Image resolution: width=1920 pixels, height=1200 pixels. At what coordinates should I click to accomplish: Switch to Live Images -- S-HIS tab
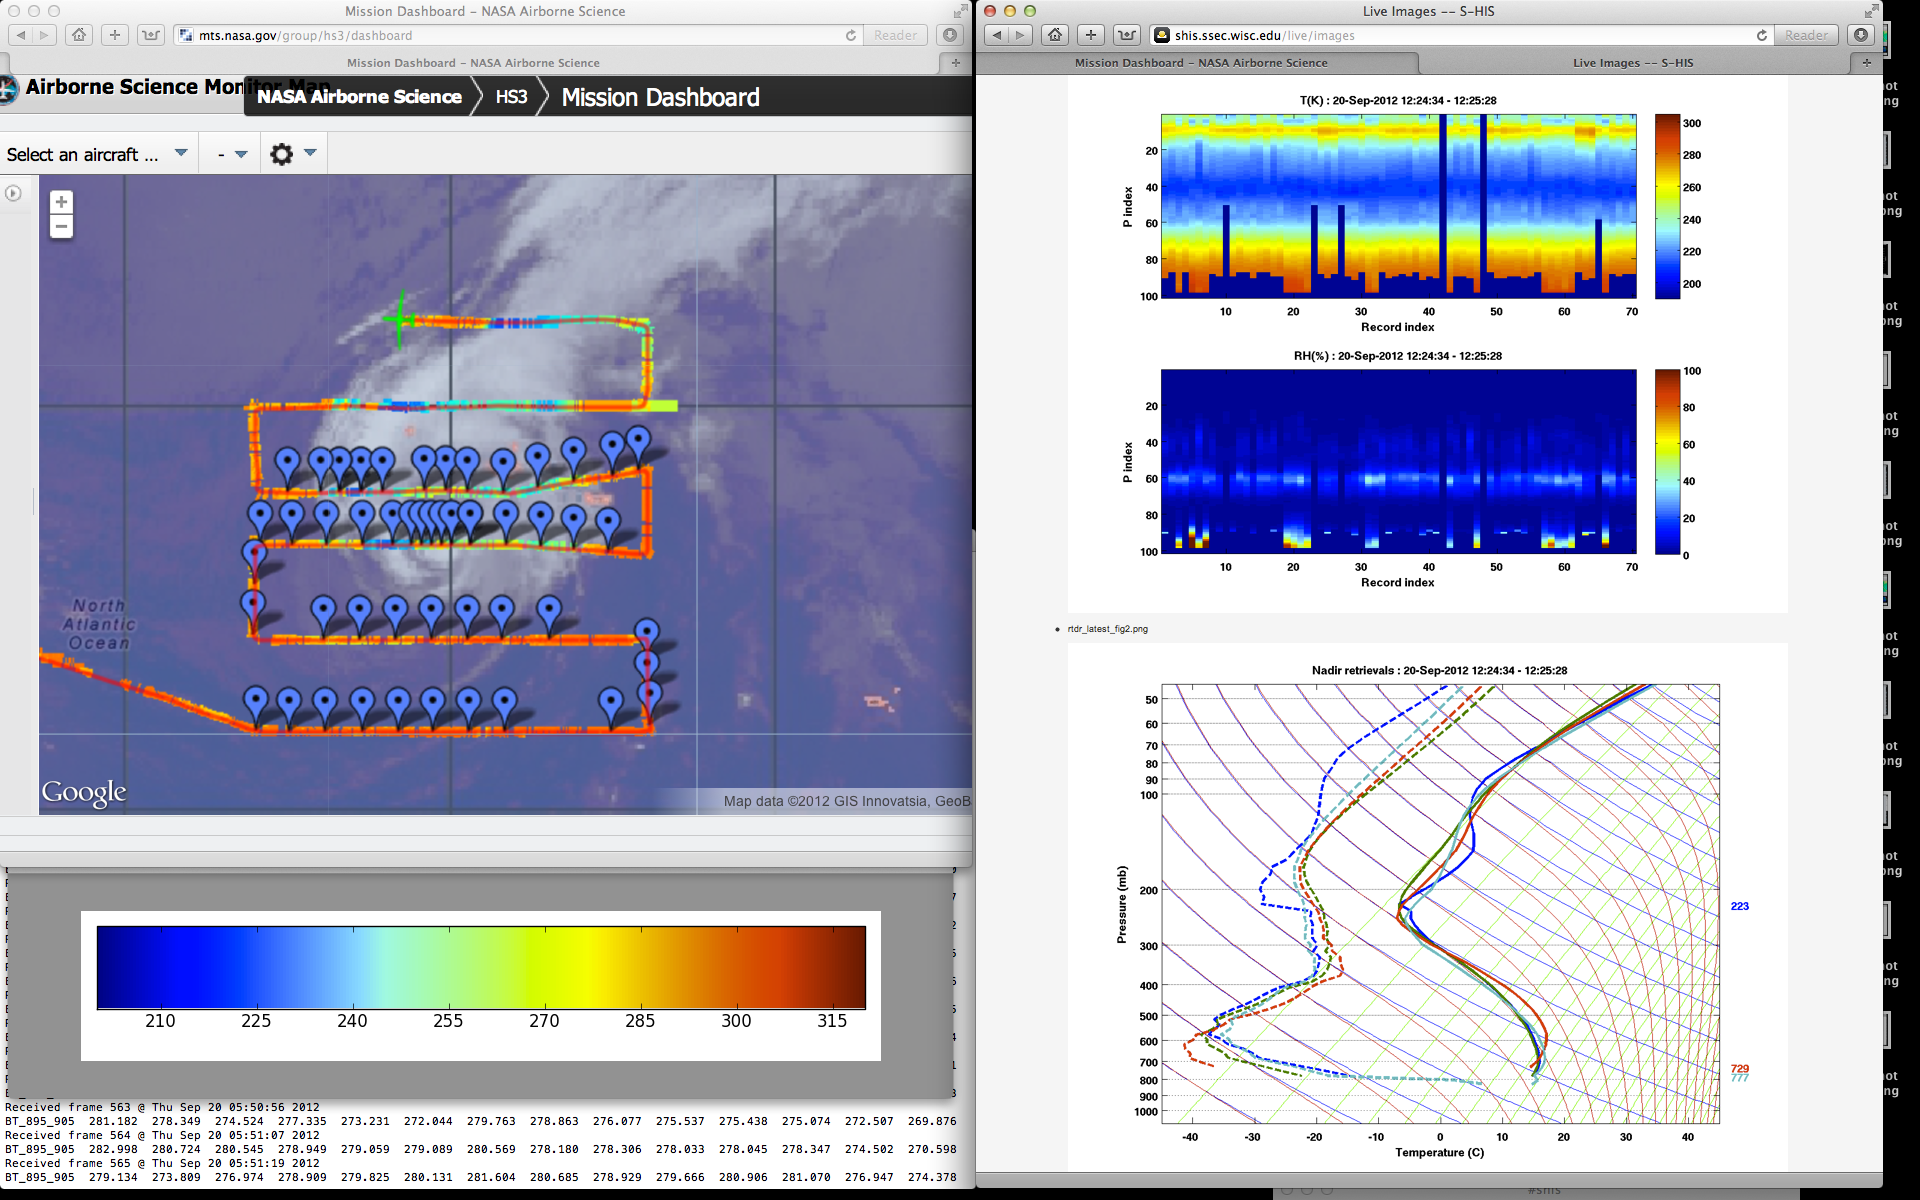[x=1632, y=63]
